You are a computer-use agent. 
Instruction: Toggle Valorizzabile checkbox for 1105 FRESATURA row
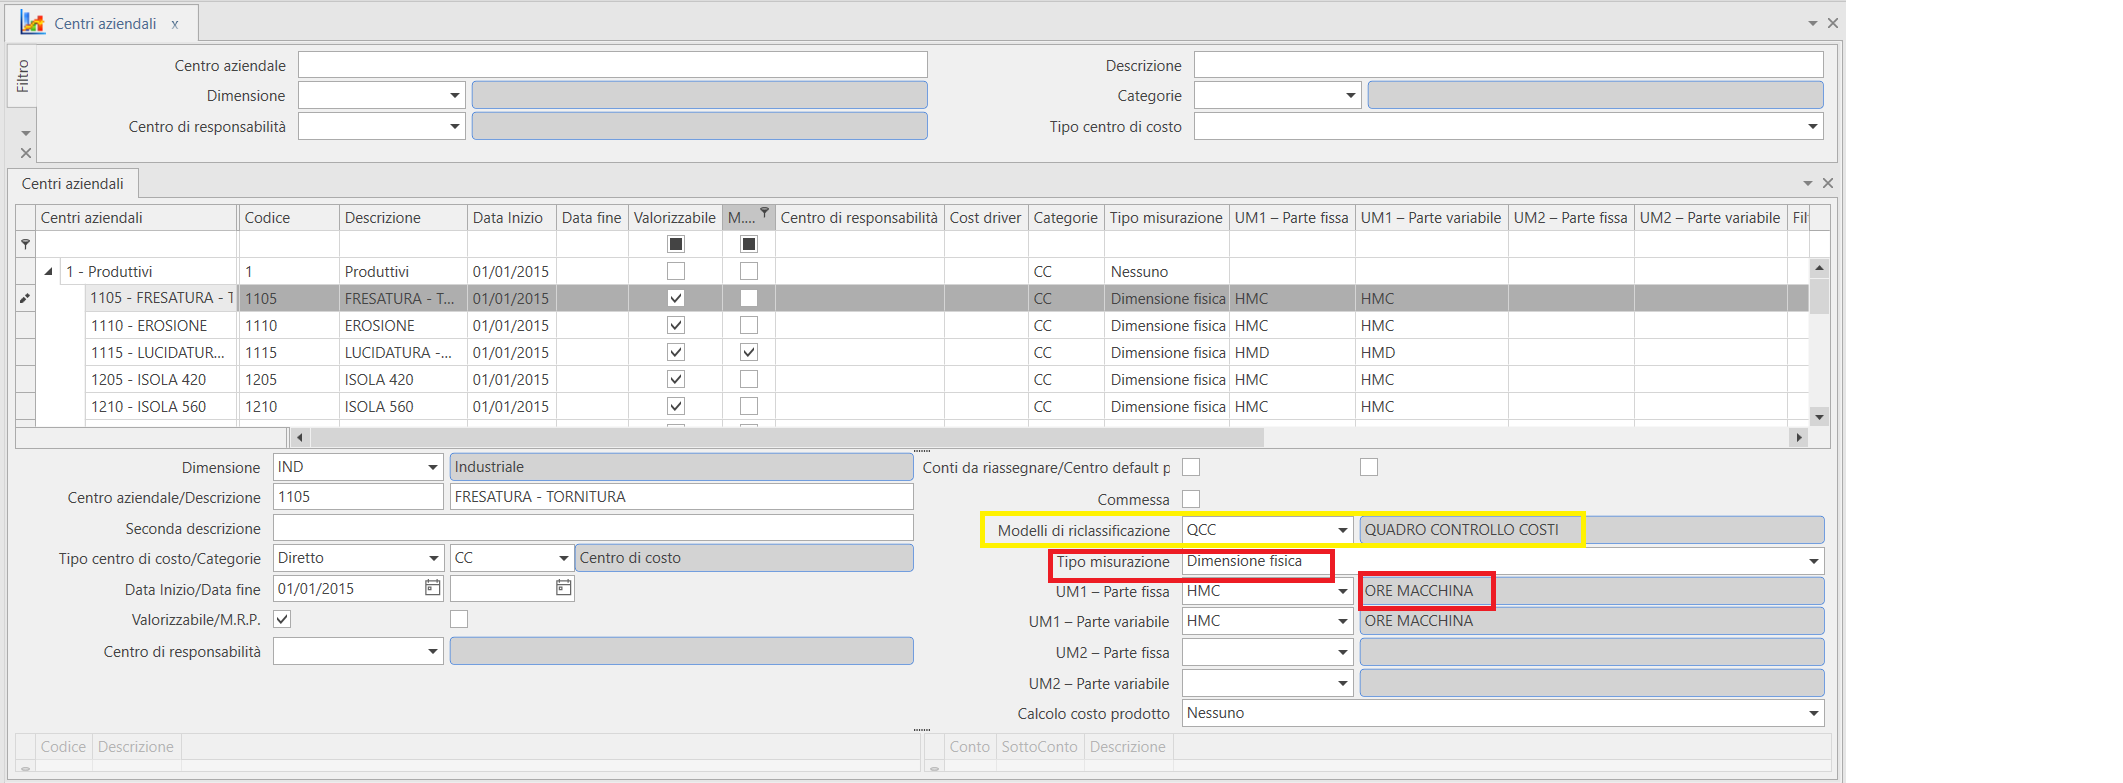(676, 298)
